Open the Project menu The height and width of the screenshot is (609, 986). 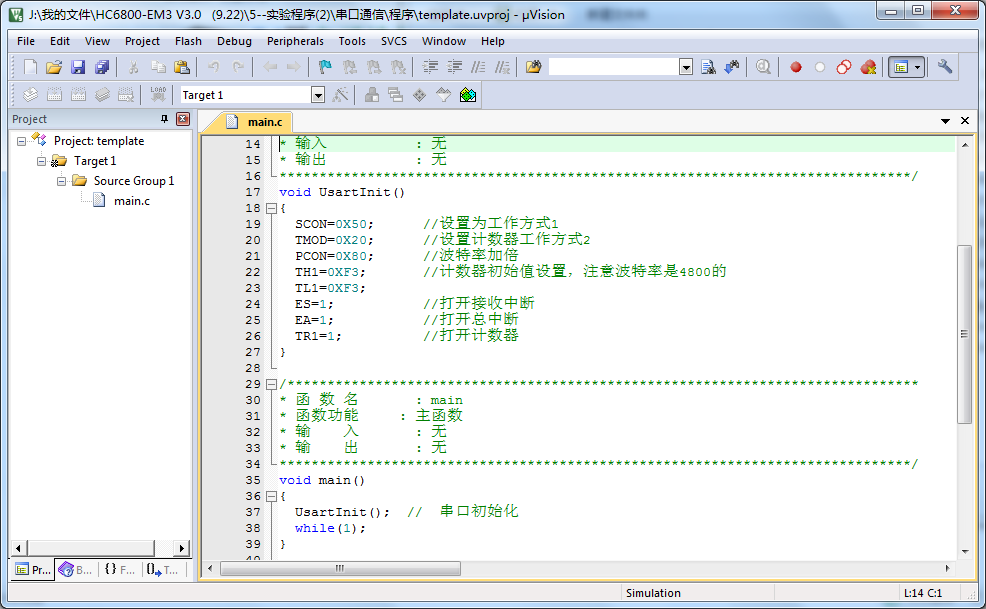[142, 41]
